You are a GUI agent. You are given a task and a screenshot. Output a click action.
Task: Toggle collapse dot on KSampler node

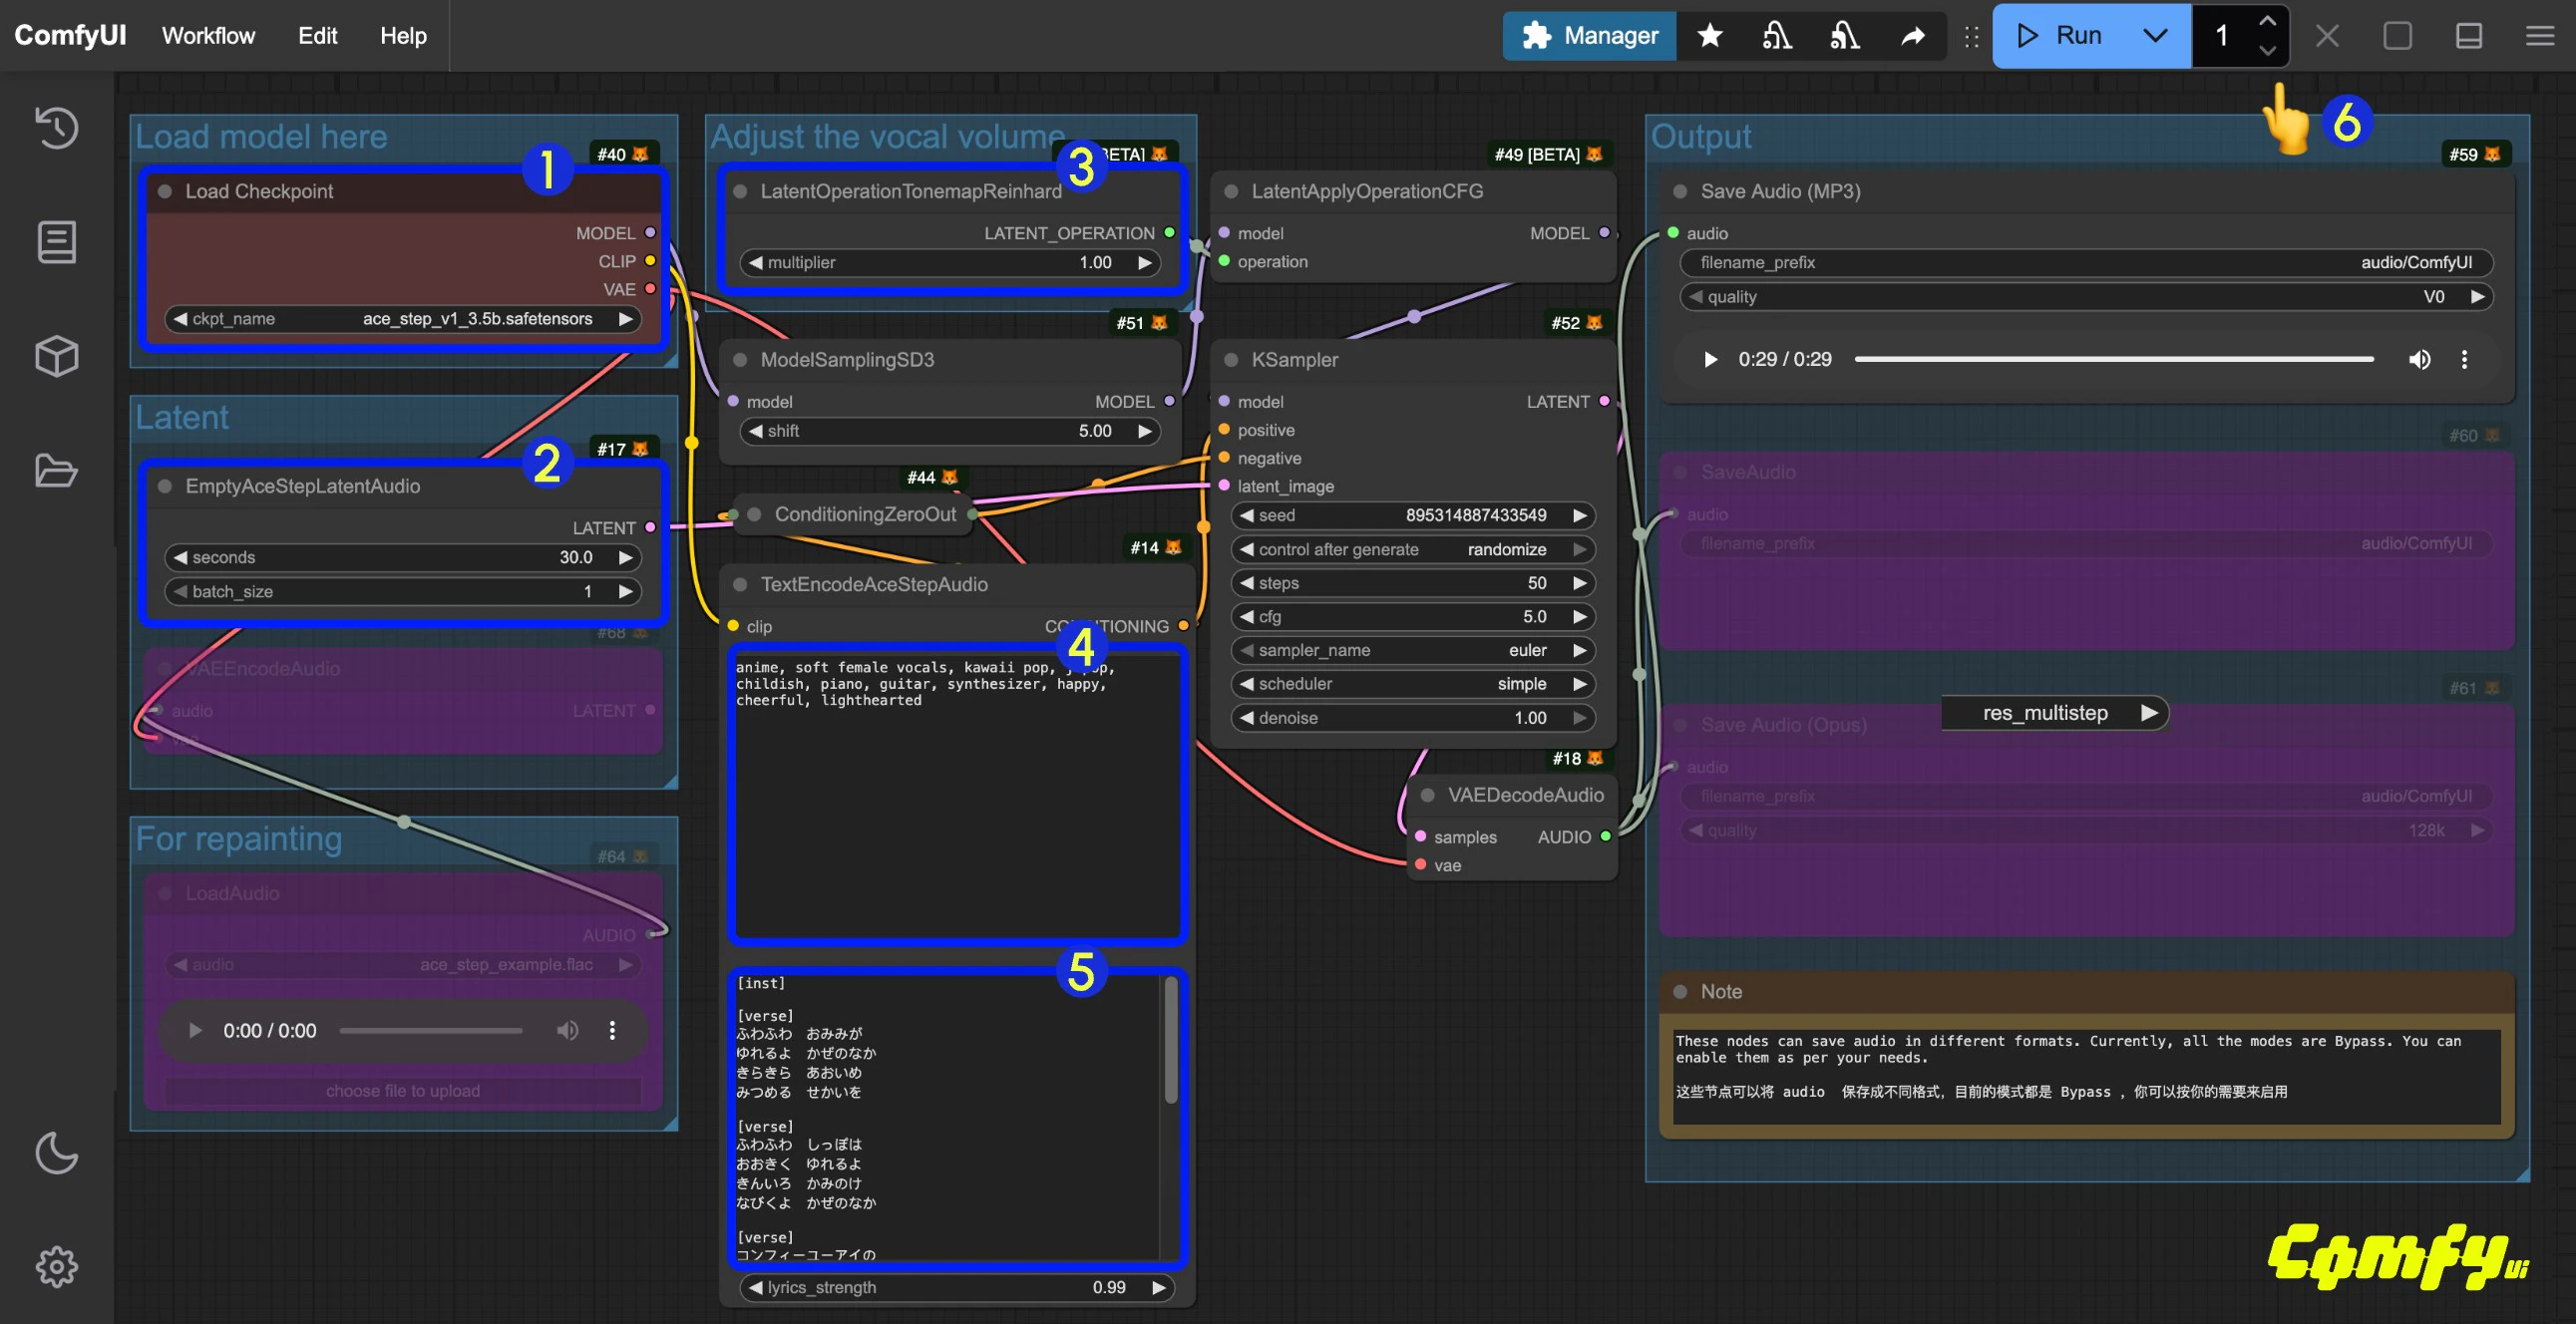tap(1231, 360)
